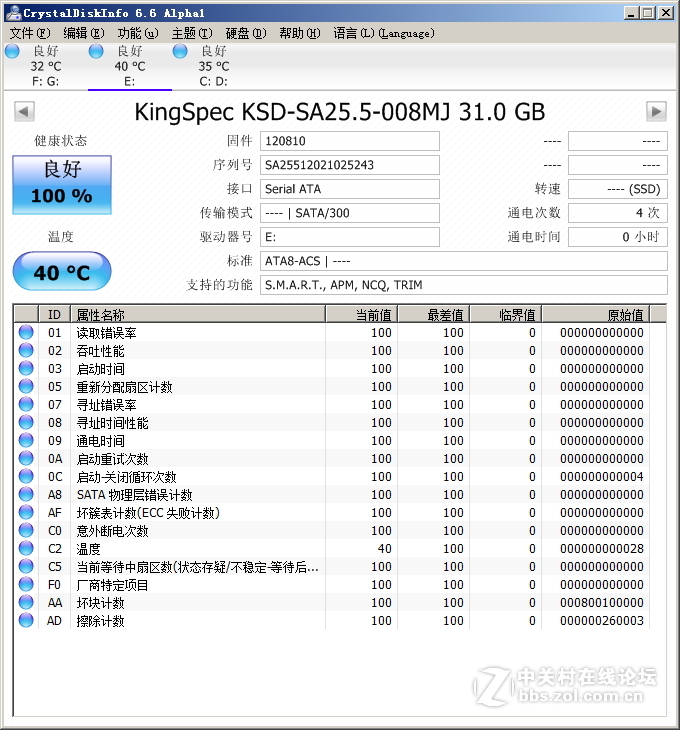Select raw value 000000260003 in 擦除计数 row

tap(602, 621)
